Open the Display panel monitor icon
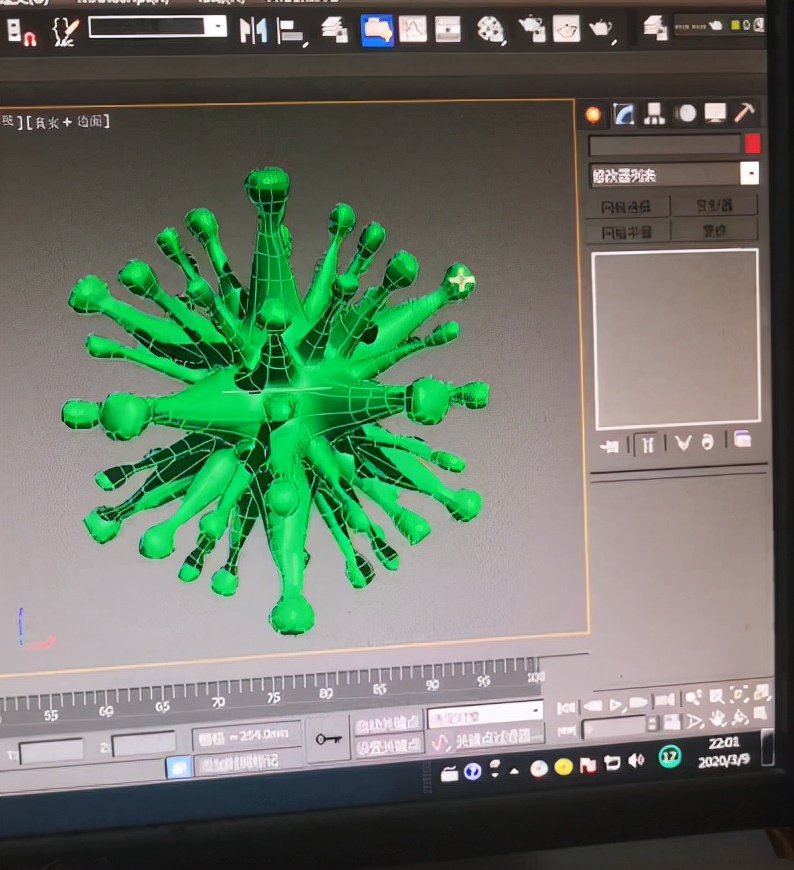Image resolution: width=794 pixels, height=870 pixels. click(x=714, y=113)
